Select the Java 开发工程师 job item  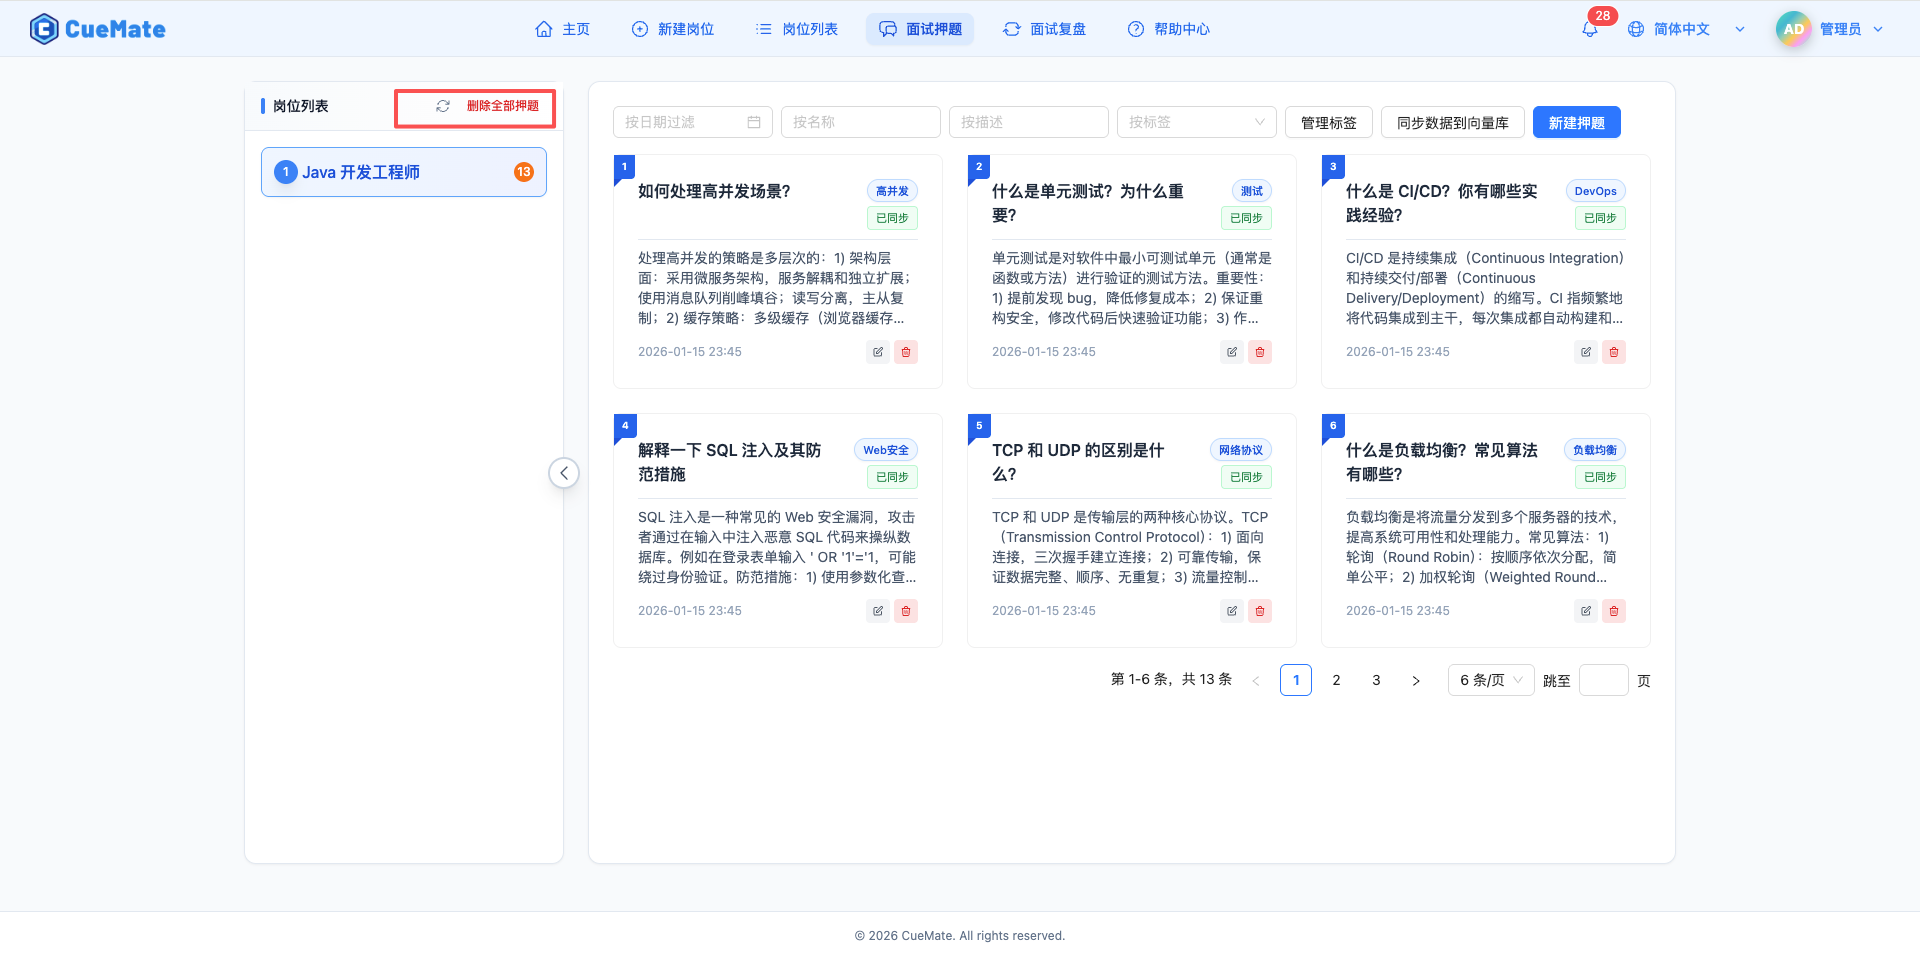point(403,172)
